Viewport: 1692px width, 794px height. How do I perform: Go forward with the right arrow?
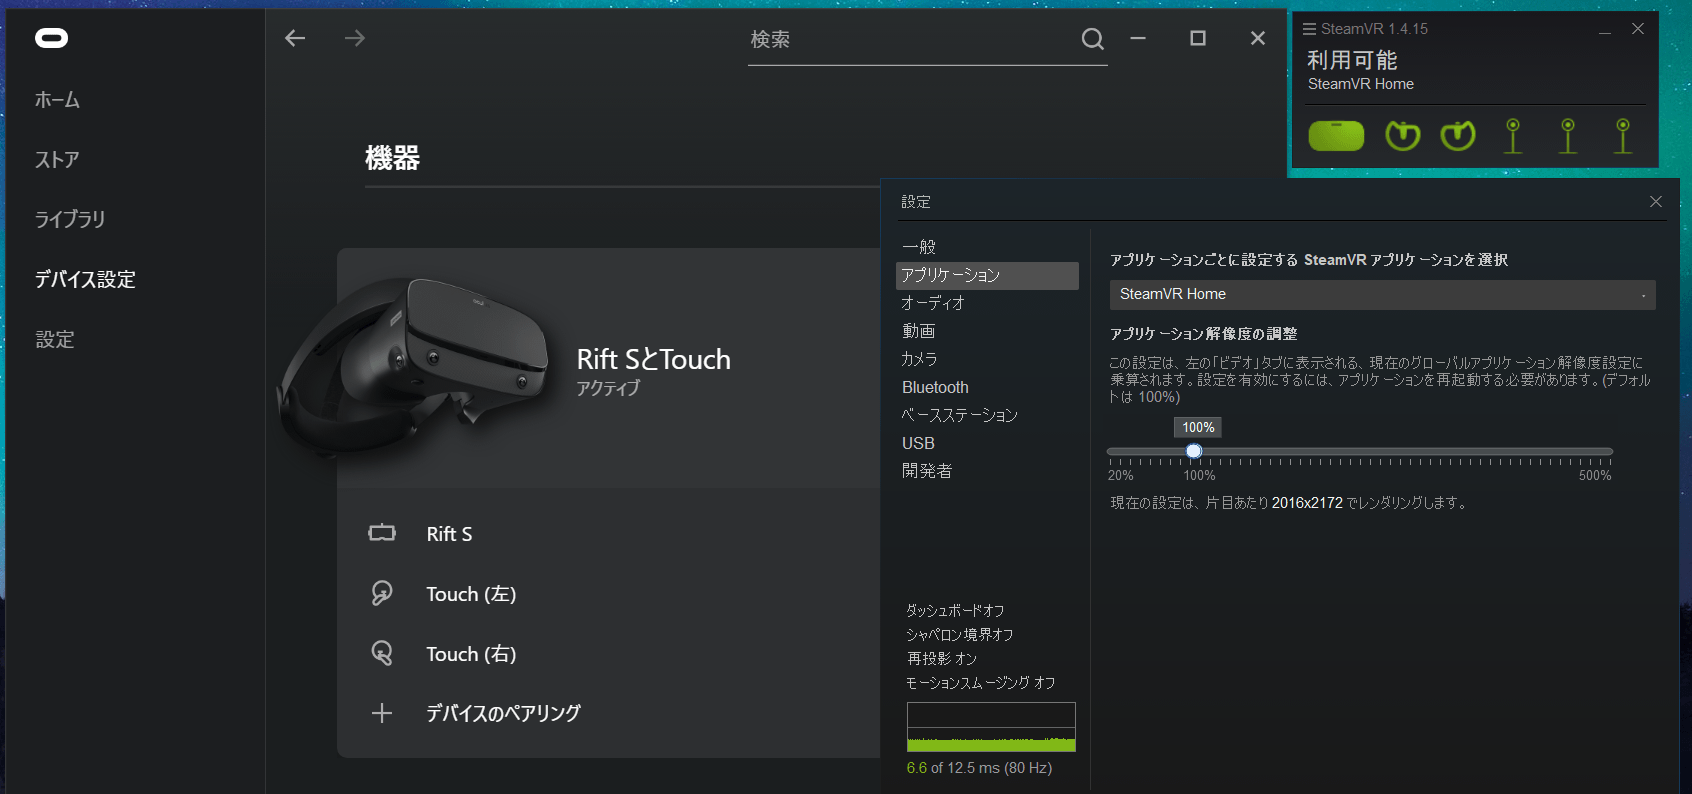tap(355, 38)
